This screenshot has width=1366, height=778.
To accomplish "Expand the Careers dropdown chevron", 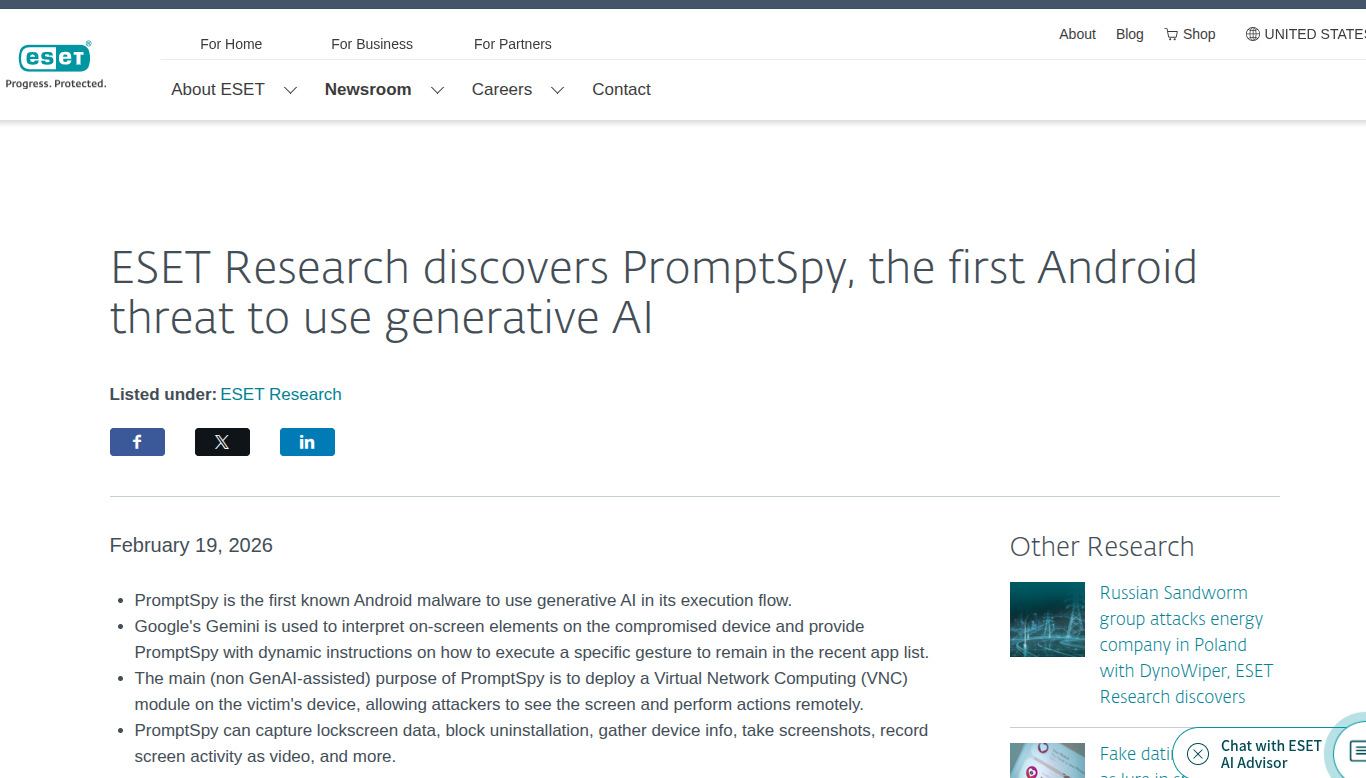I will (557, 90).
